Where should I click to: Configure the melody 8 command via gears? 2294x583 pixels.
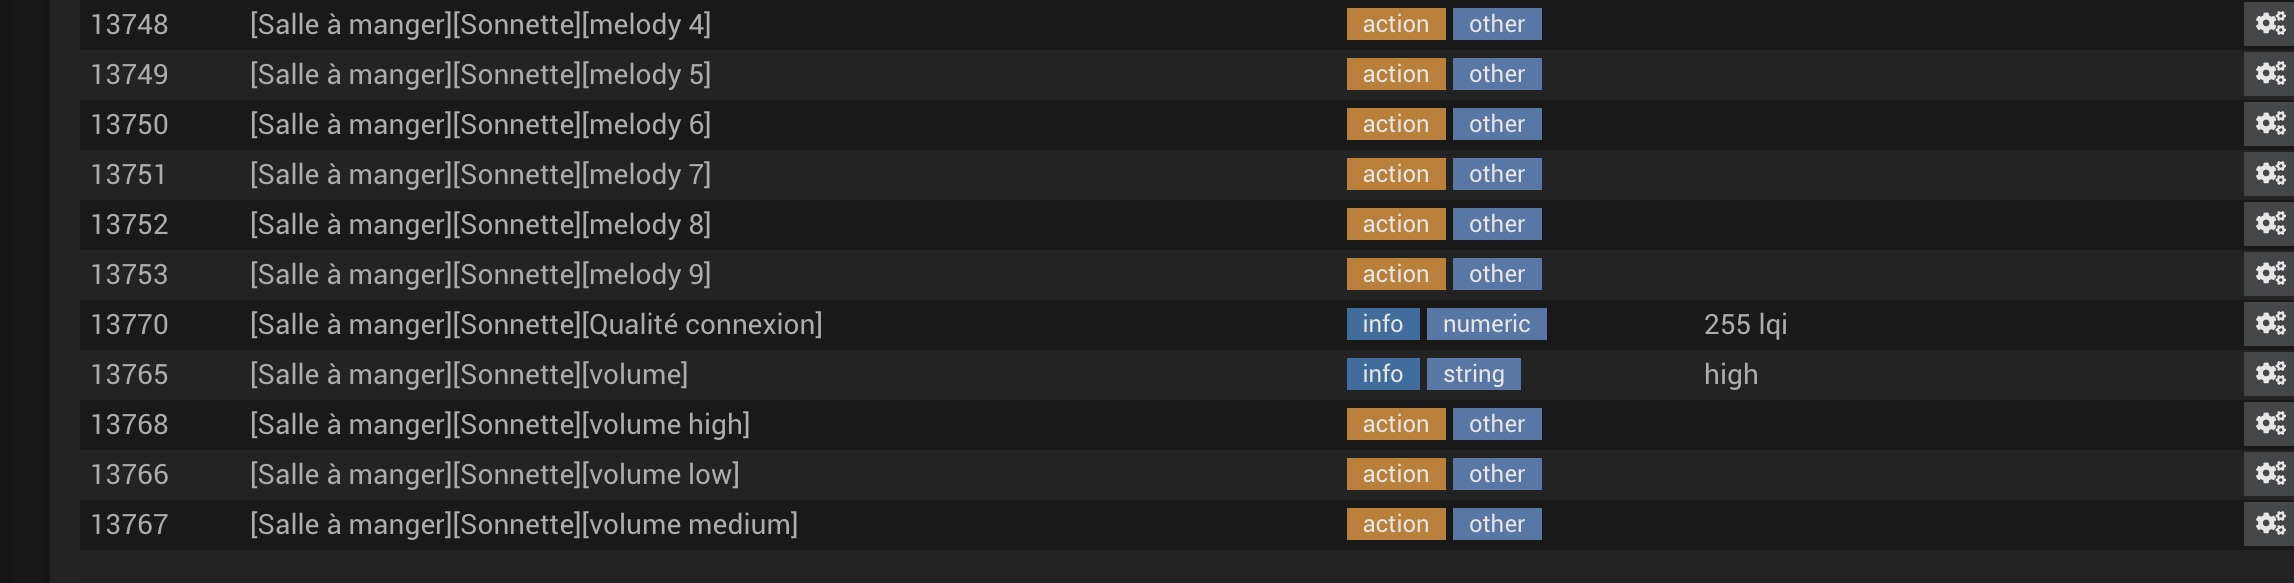click(2270, 224)
